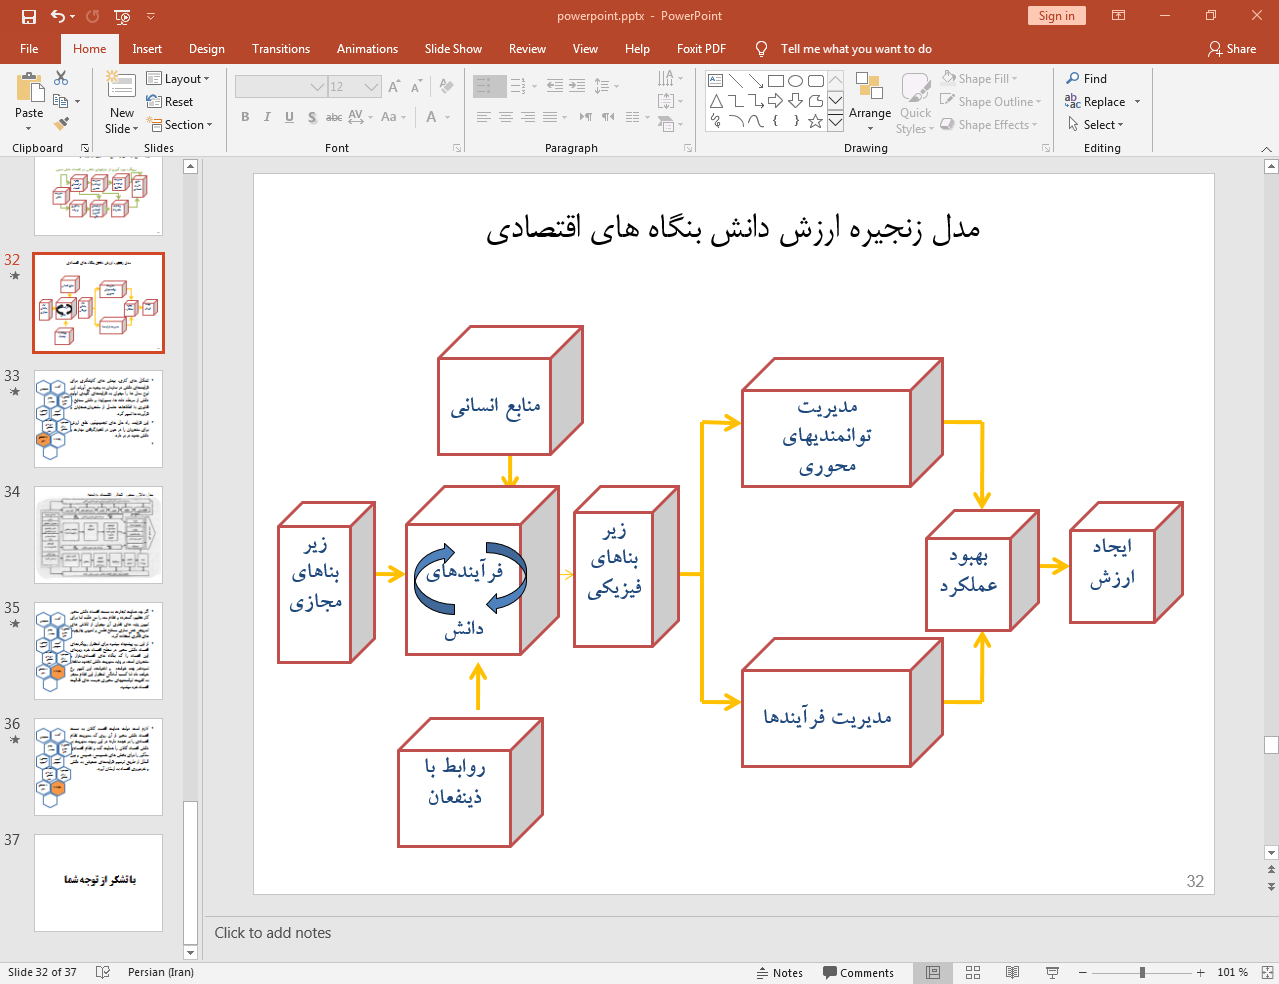The width and height of the screenshot is (1279, 984).
Task: Center align text
Action: pyautogui.click(x=506, y=117)
